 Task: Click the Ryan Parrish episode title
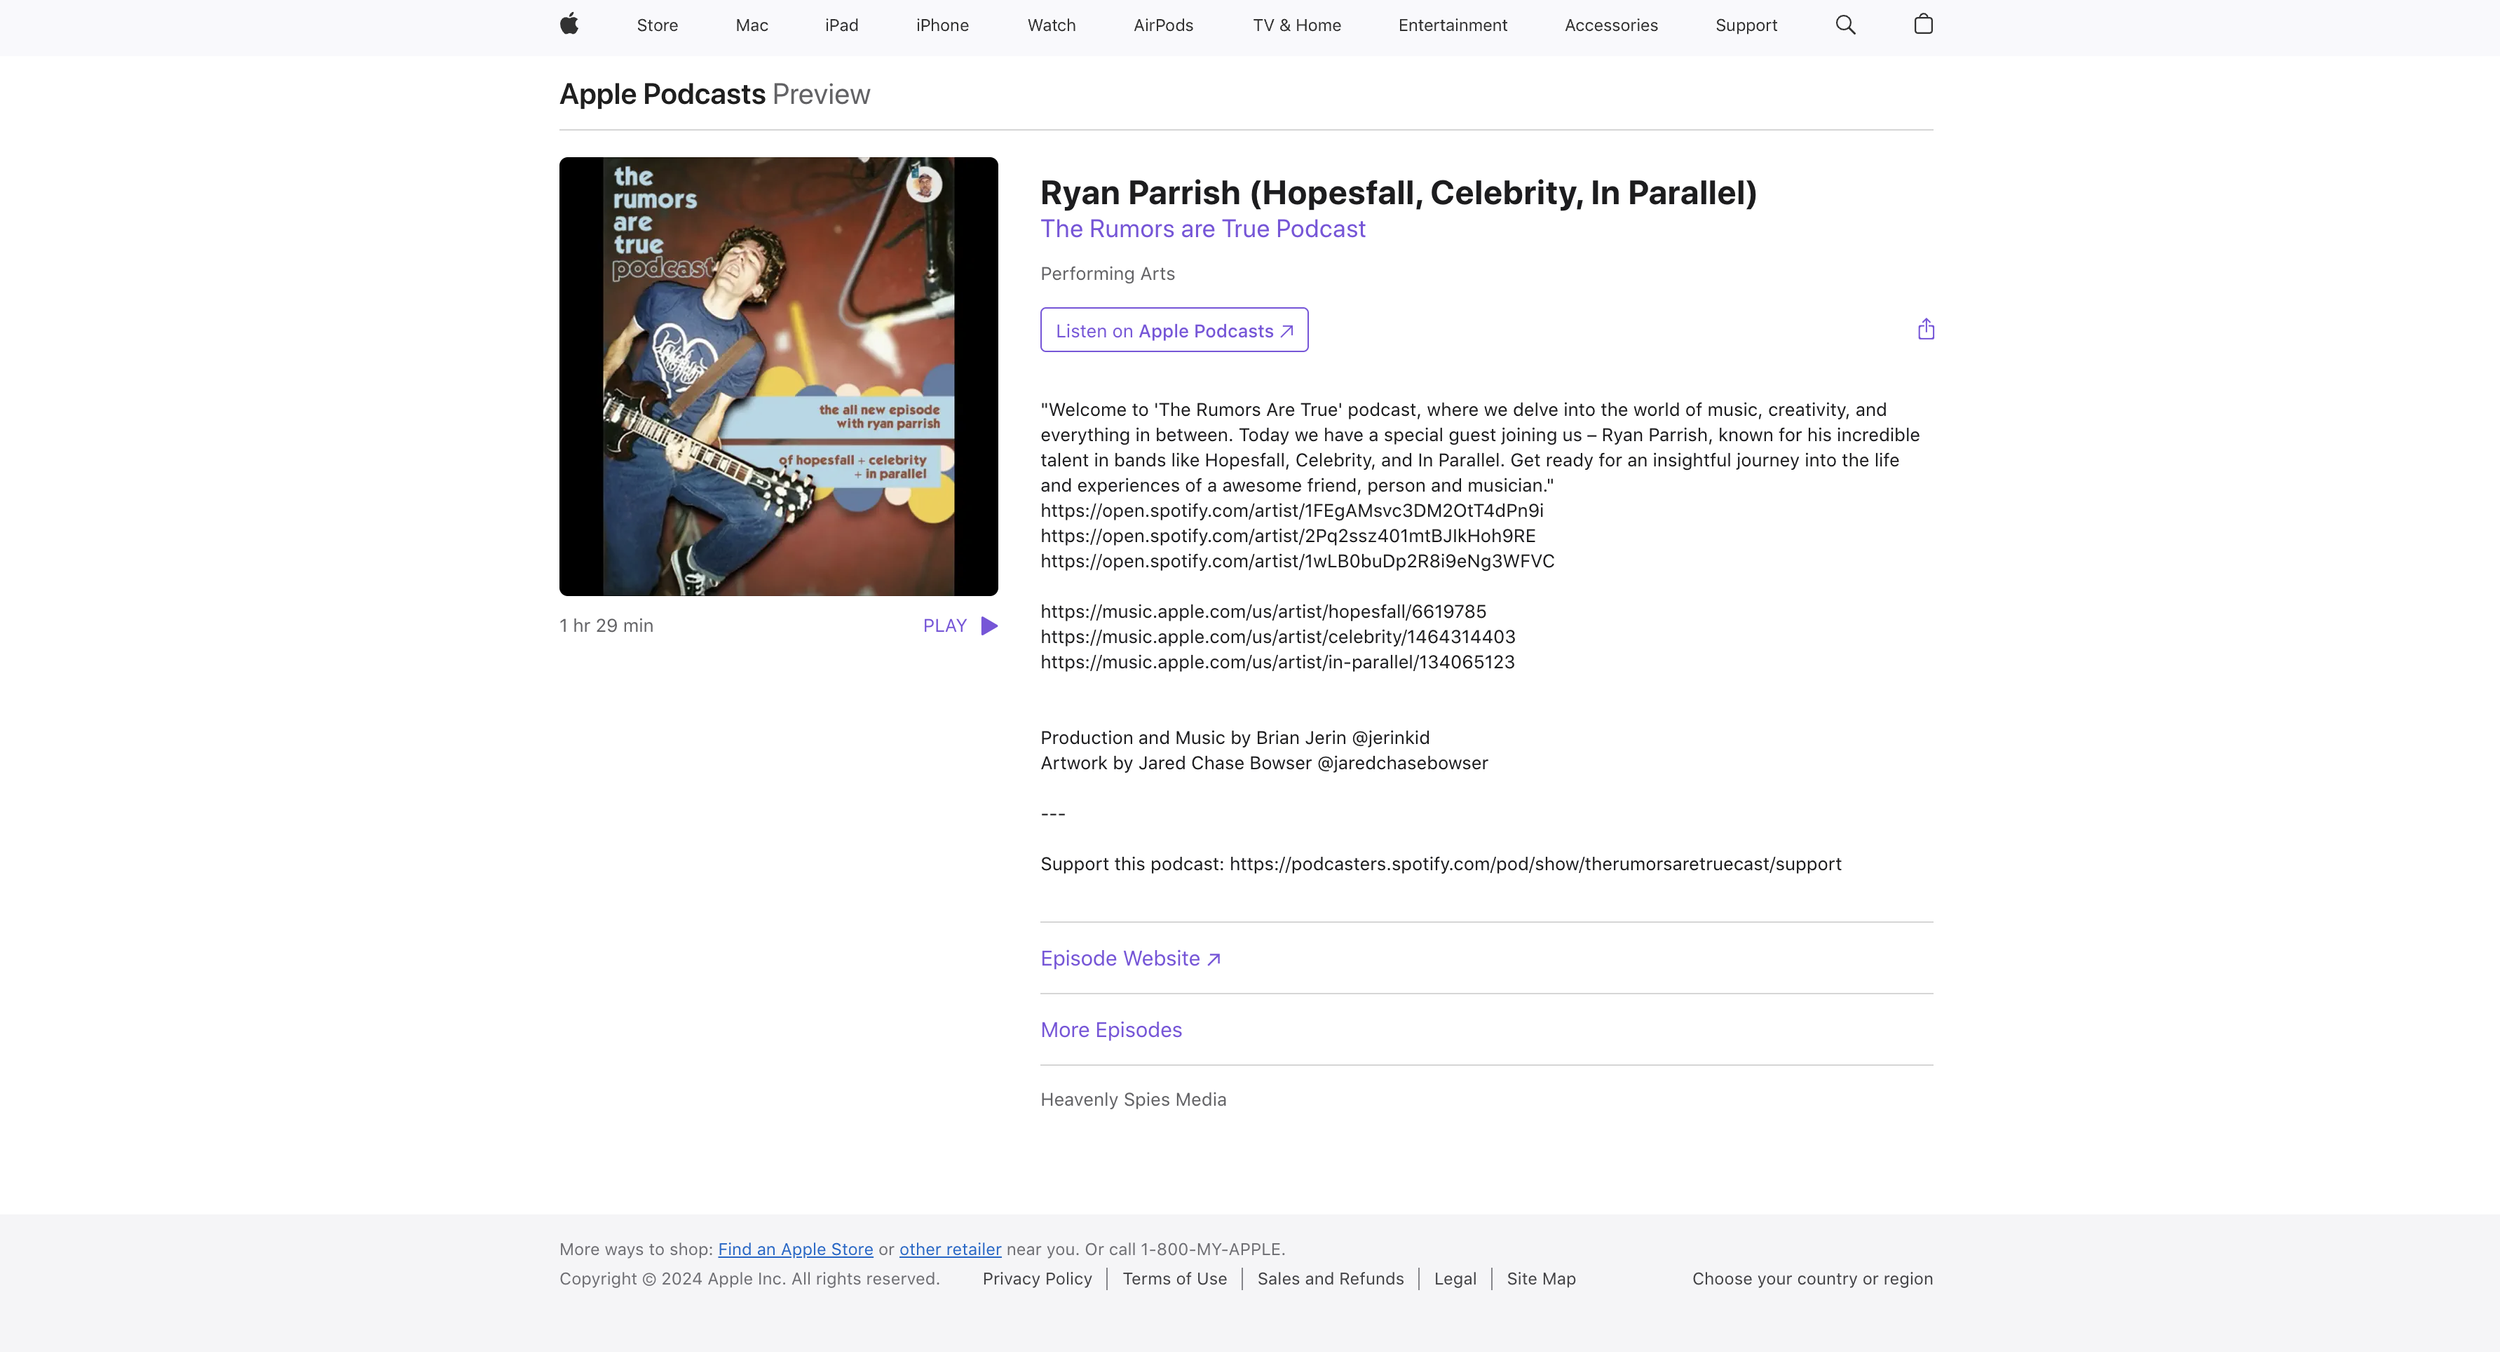(1398, 193)
